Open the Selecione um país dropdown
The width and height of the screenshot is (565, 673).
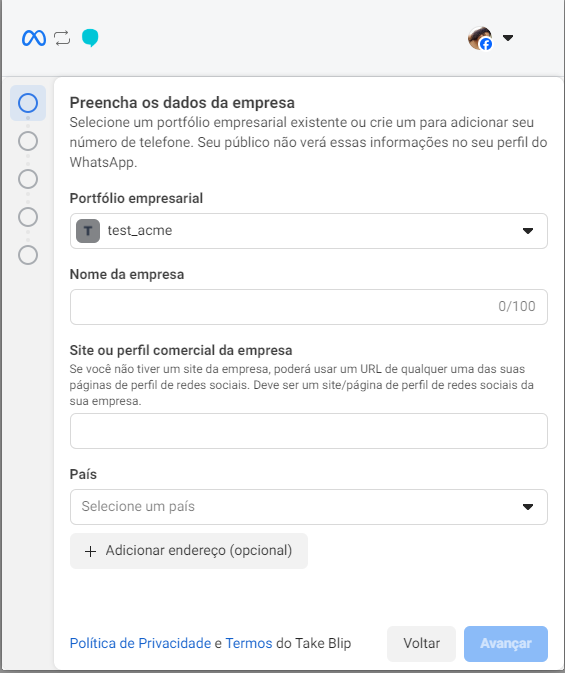coord(309,507)
